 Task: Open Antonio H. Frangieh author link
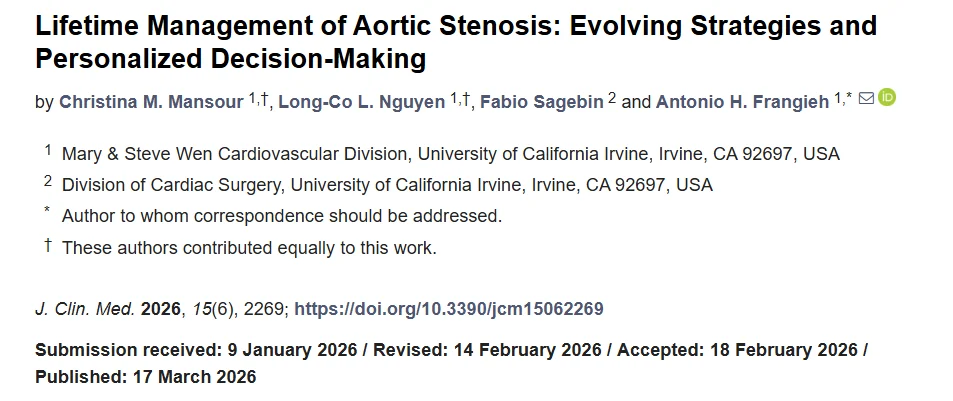point(742,102)
